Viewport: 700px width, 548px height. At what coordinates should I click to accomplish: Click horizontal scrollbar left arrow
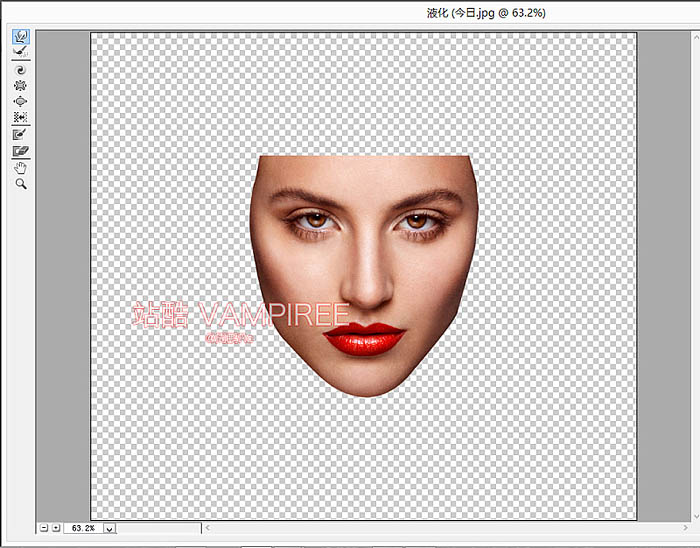[208, 528]
